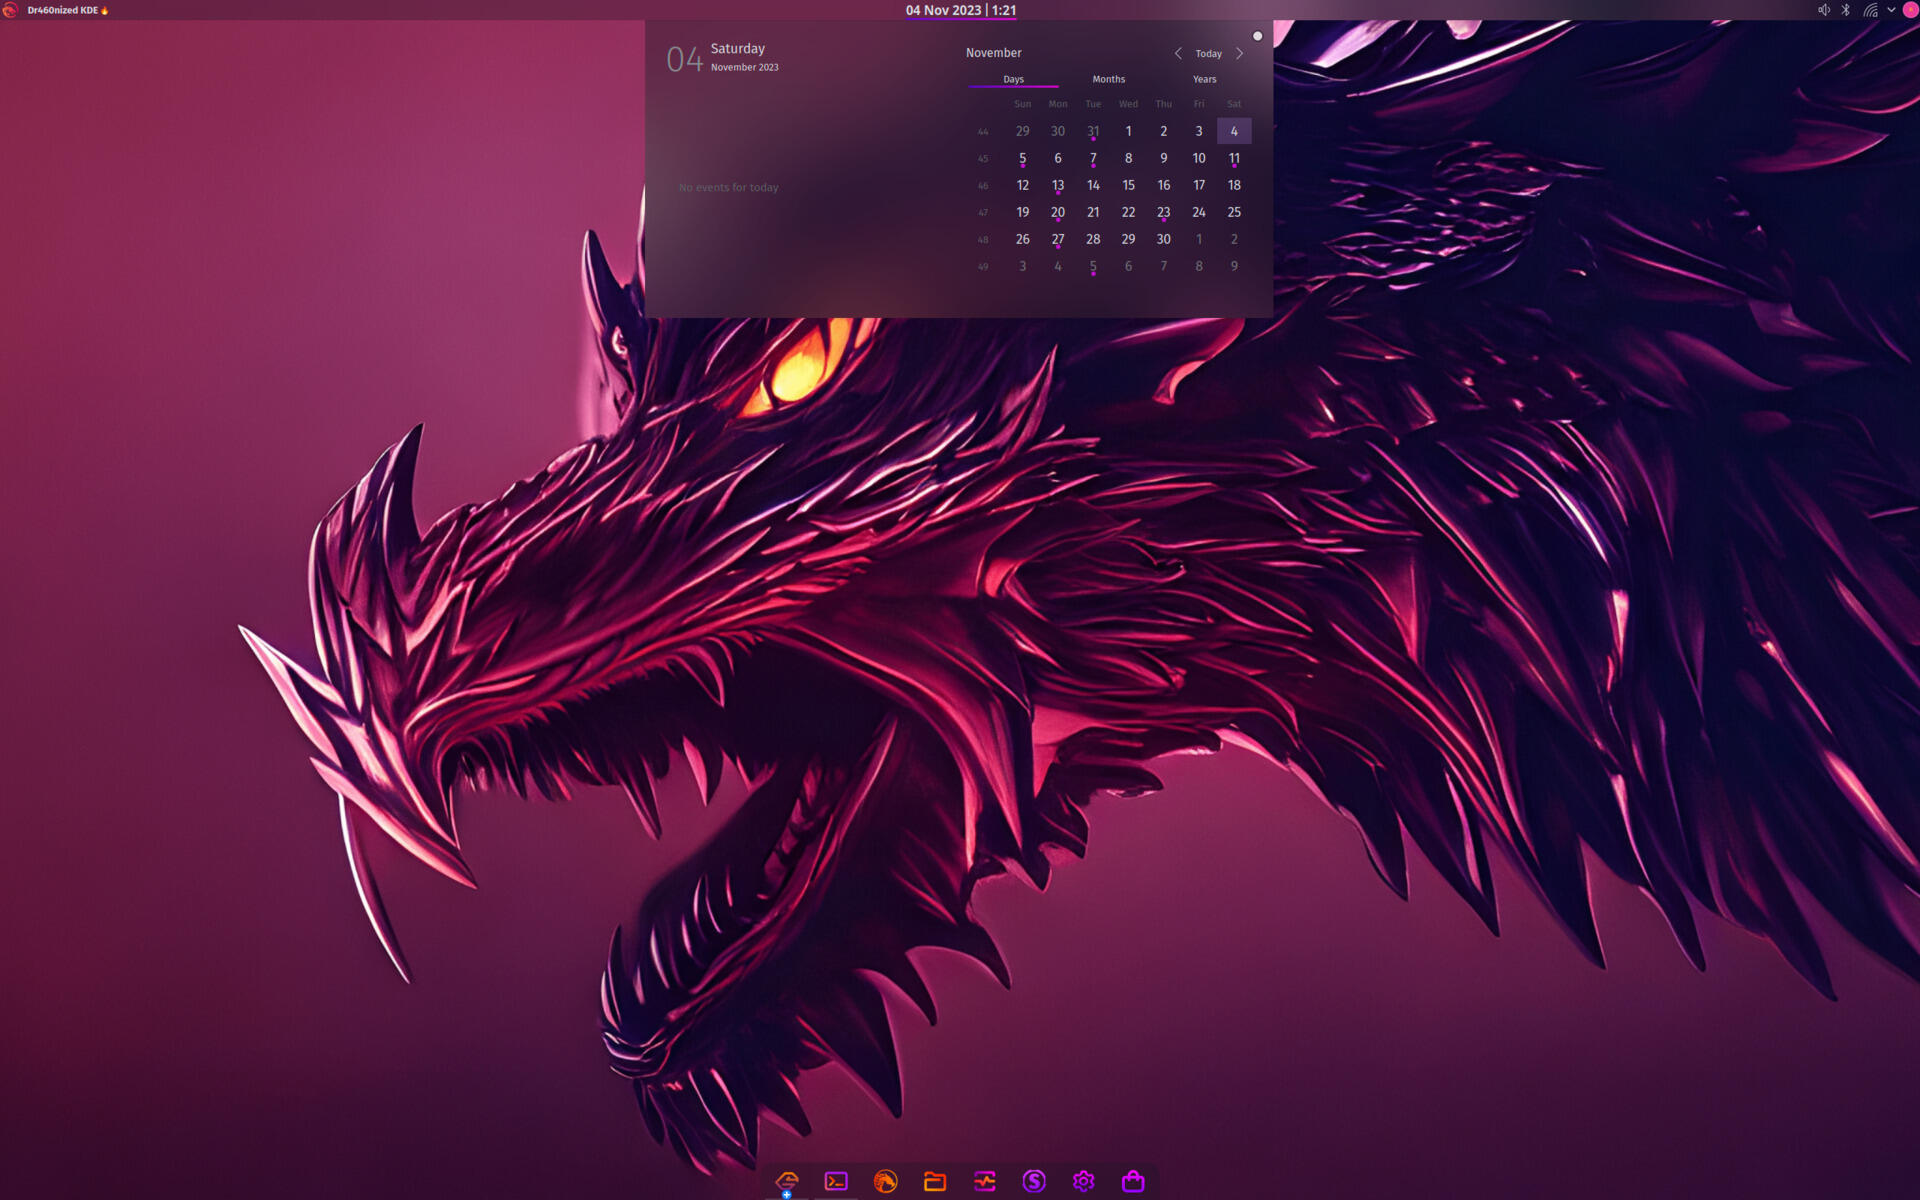The width and height of the screenshot is (1920, 1200).
Task: Go to the next month
Action: tap(1240, 53)
